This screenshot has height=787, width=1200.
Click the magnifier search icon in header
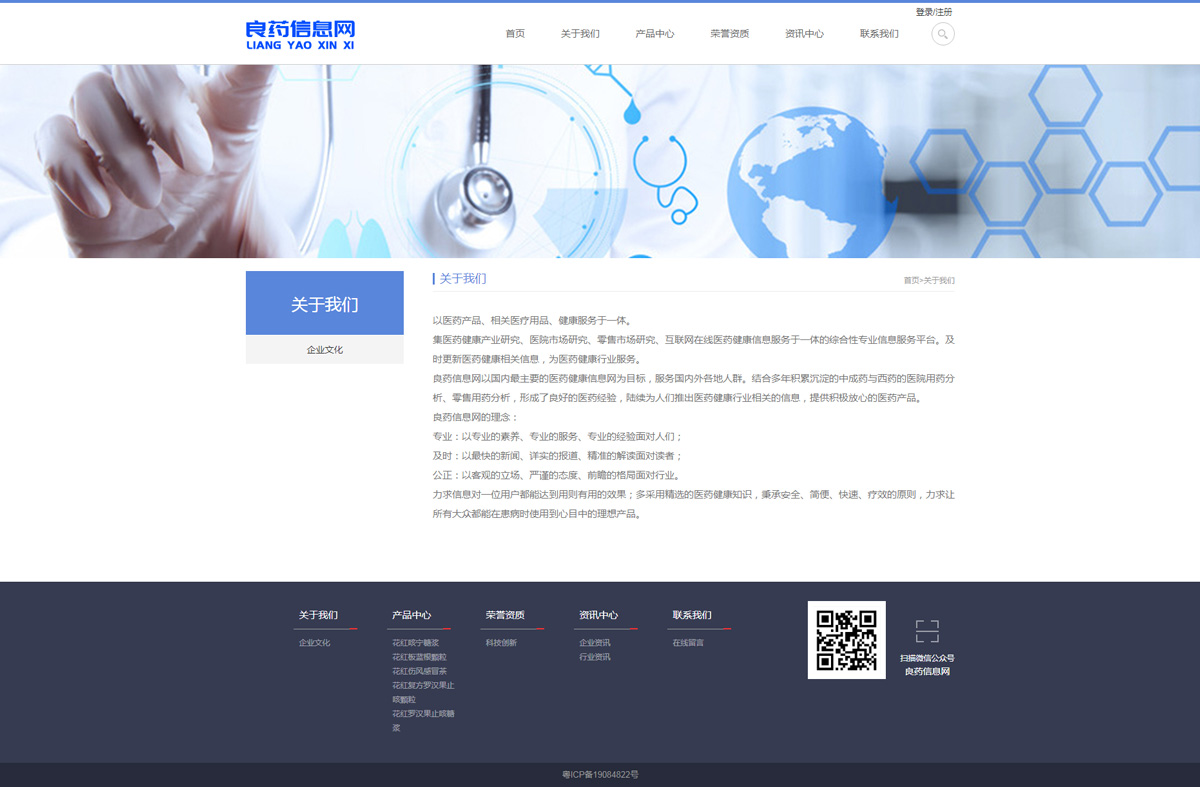(942, 34)
